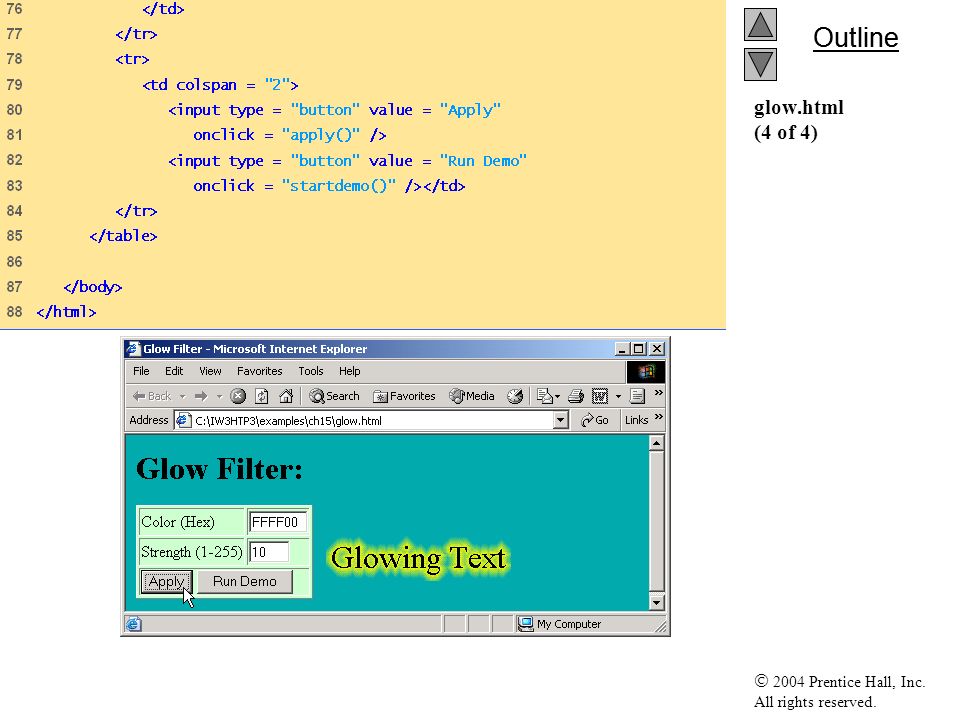
Task: Expand the Links bar chevron
Action: (x=658, y=417)
